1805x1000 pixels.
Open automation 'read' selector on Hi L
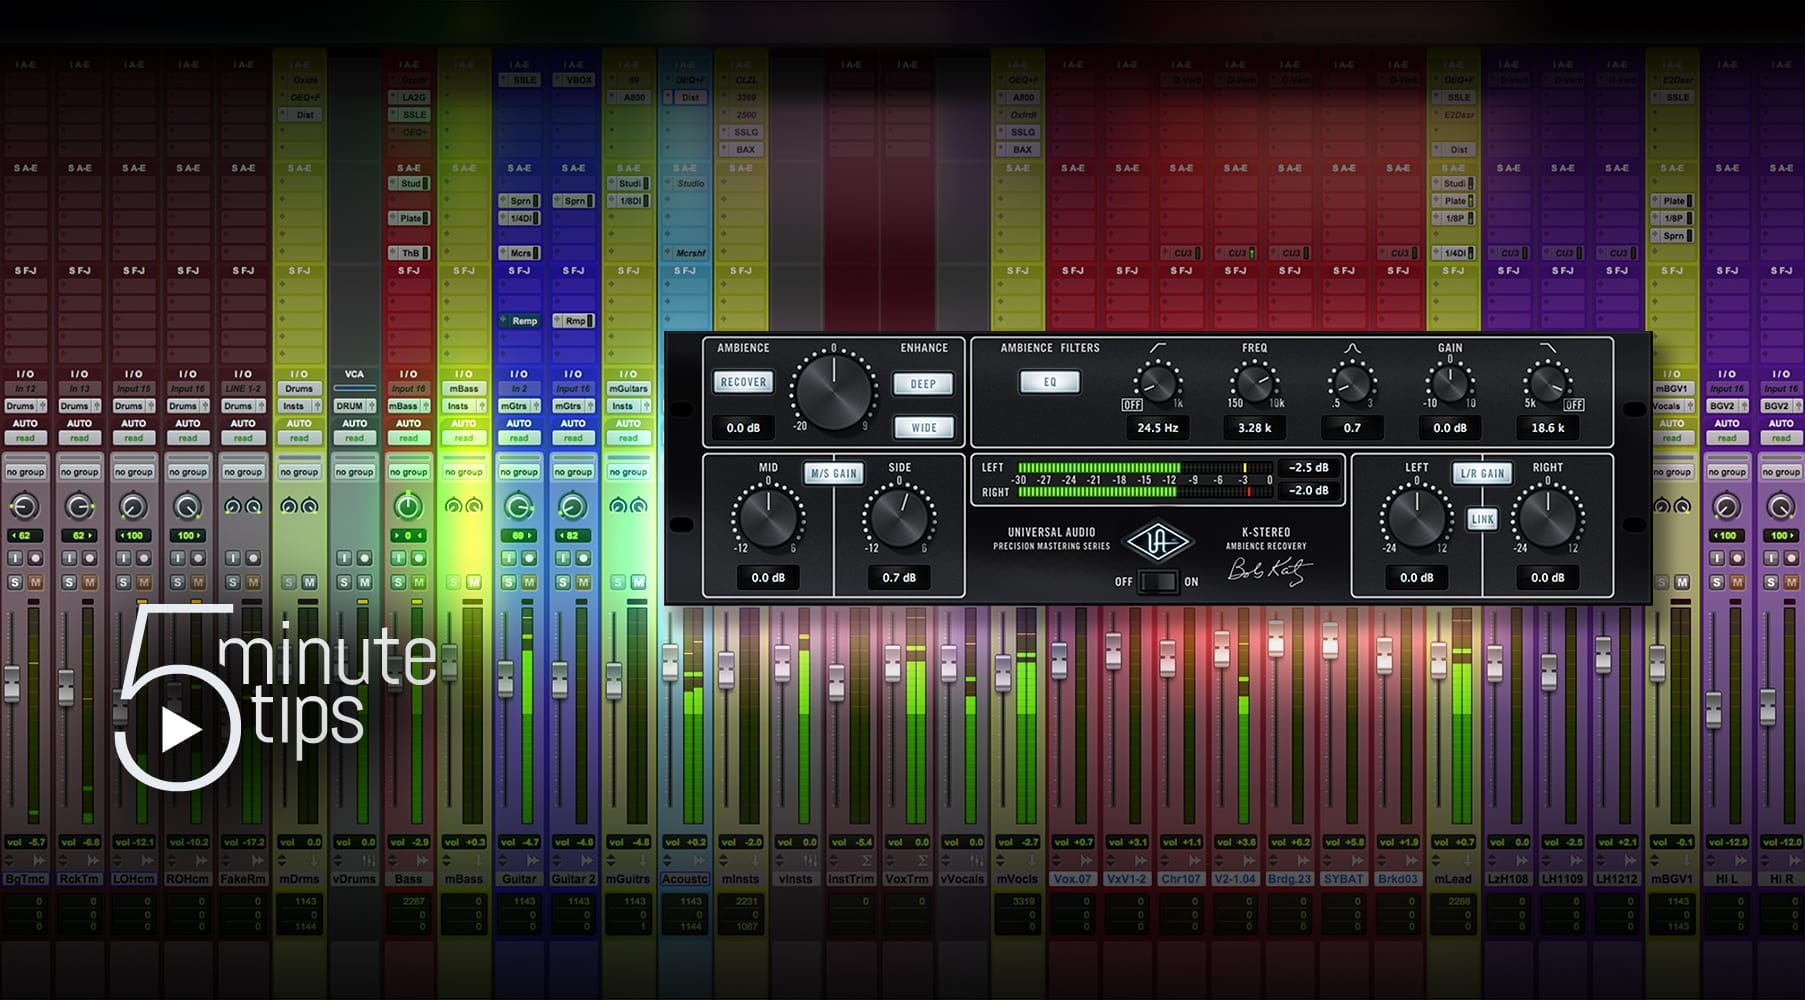pyautogui.click(x=1727, y=438)
